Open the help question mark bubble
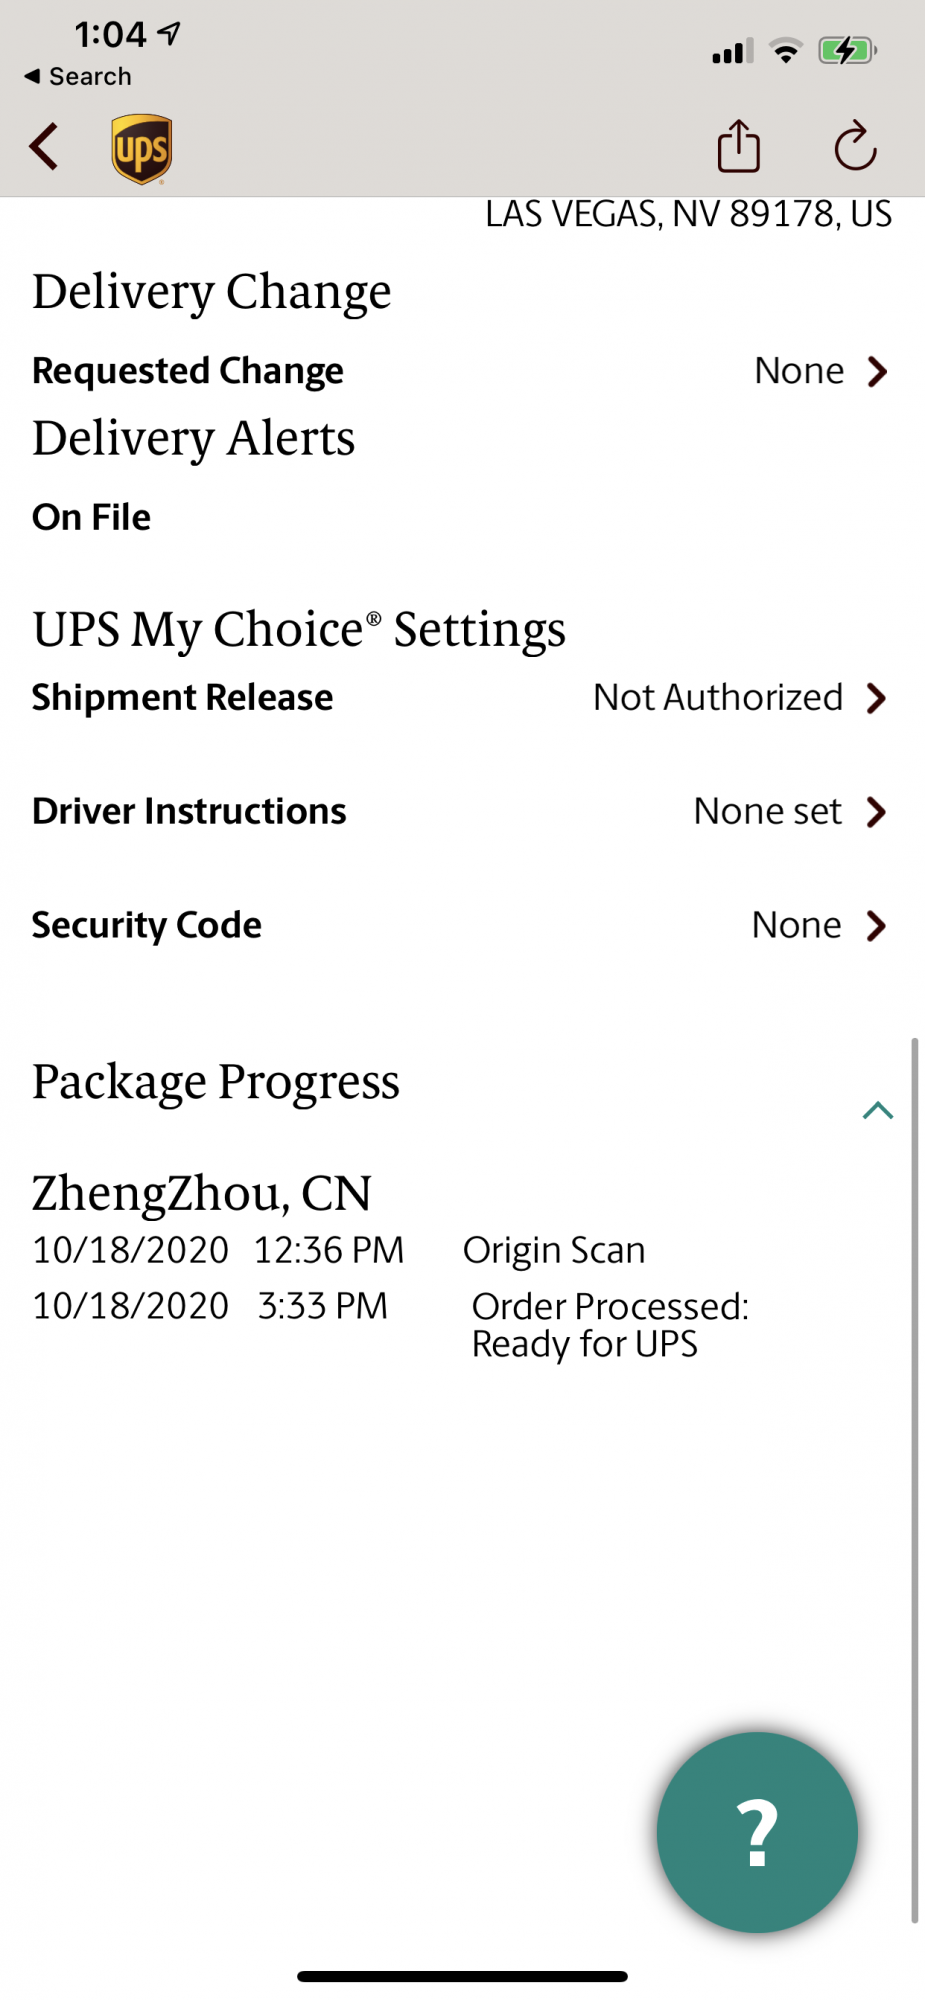The height and width of the screenshot is (2000, 925). (x=757, y=1832)
